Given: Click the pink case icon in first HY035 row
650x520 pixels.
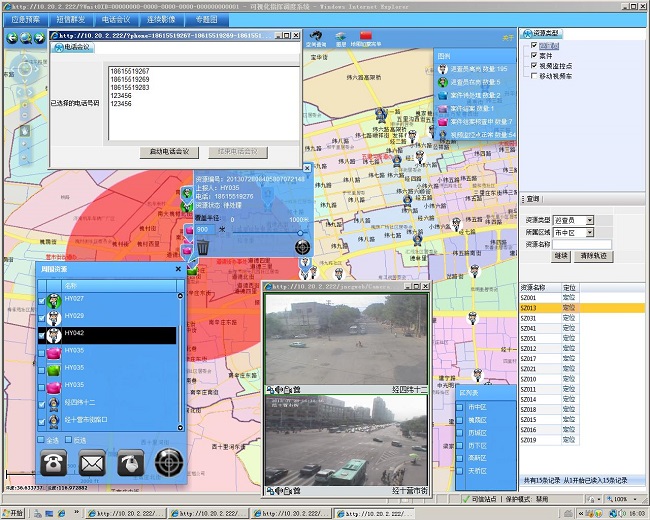Looking at the screenshot, I should click(x=54, y=353).
